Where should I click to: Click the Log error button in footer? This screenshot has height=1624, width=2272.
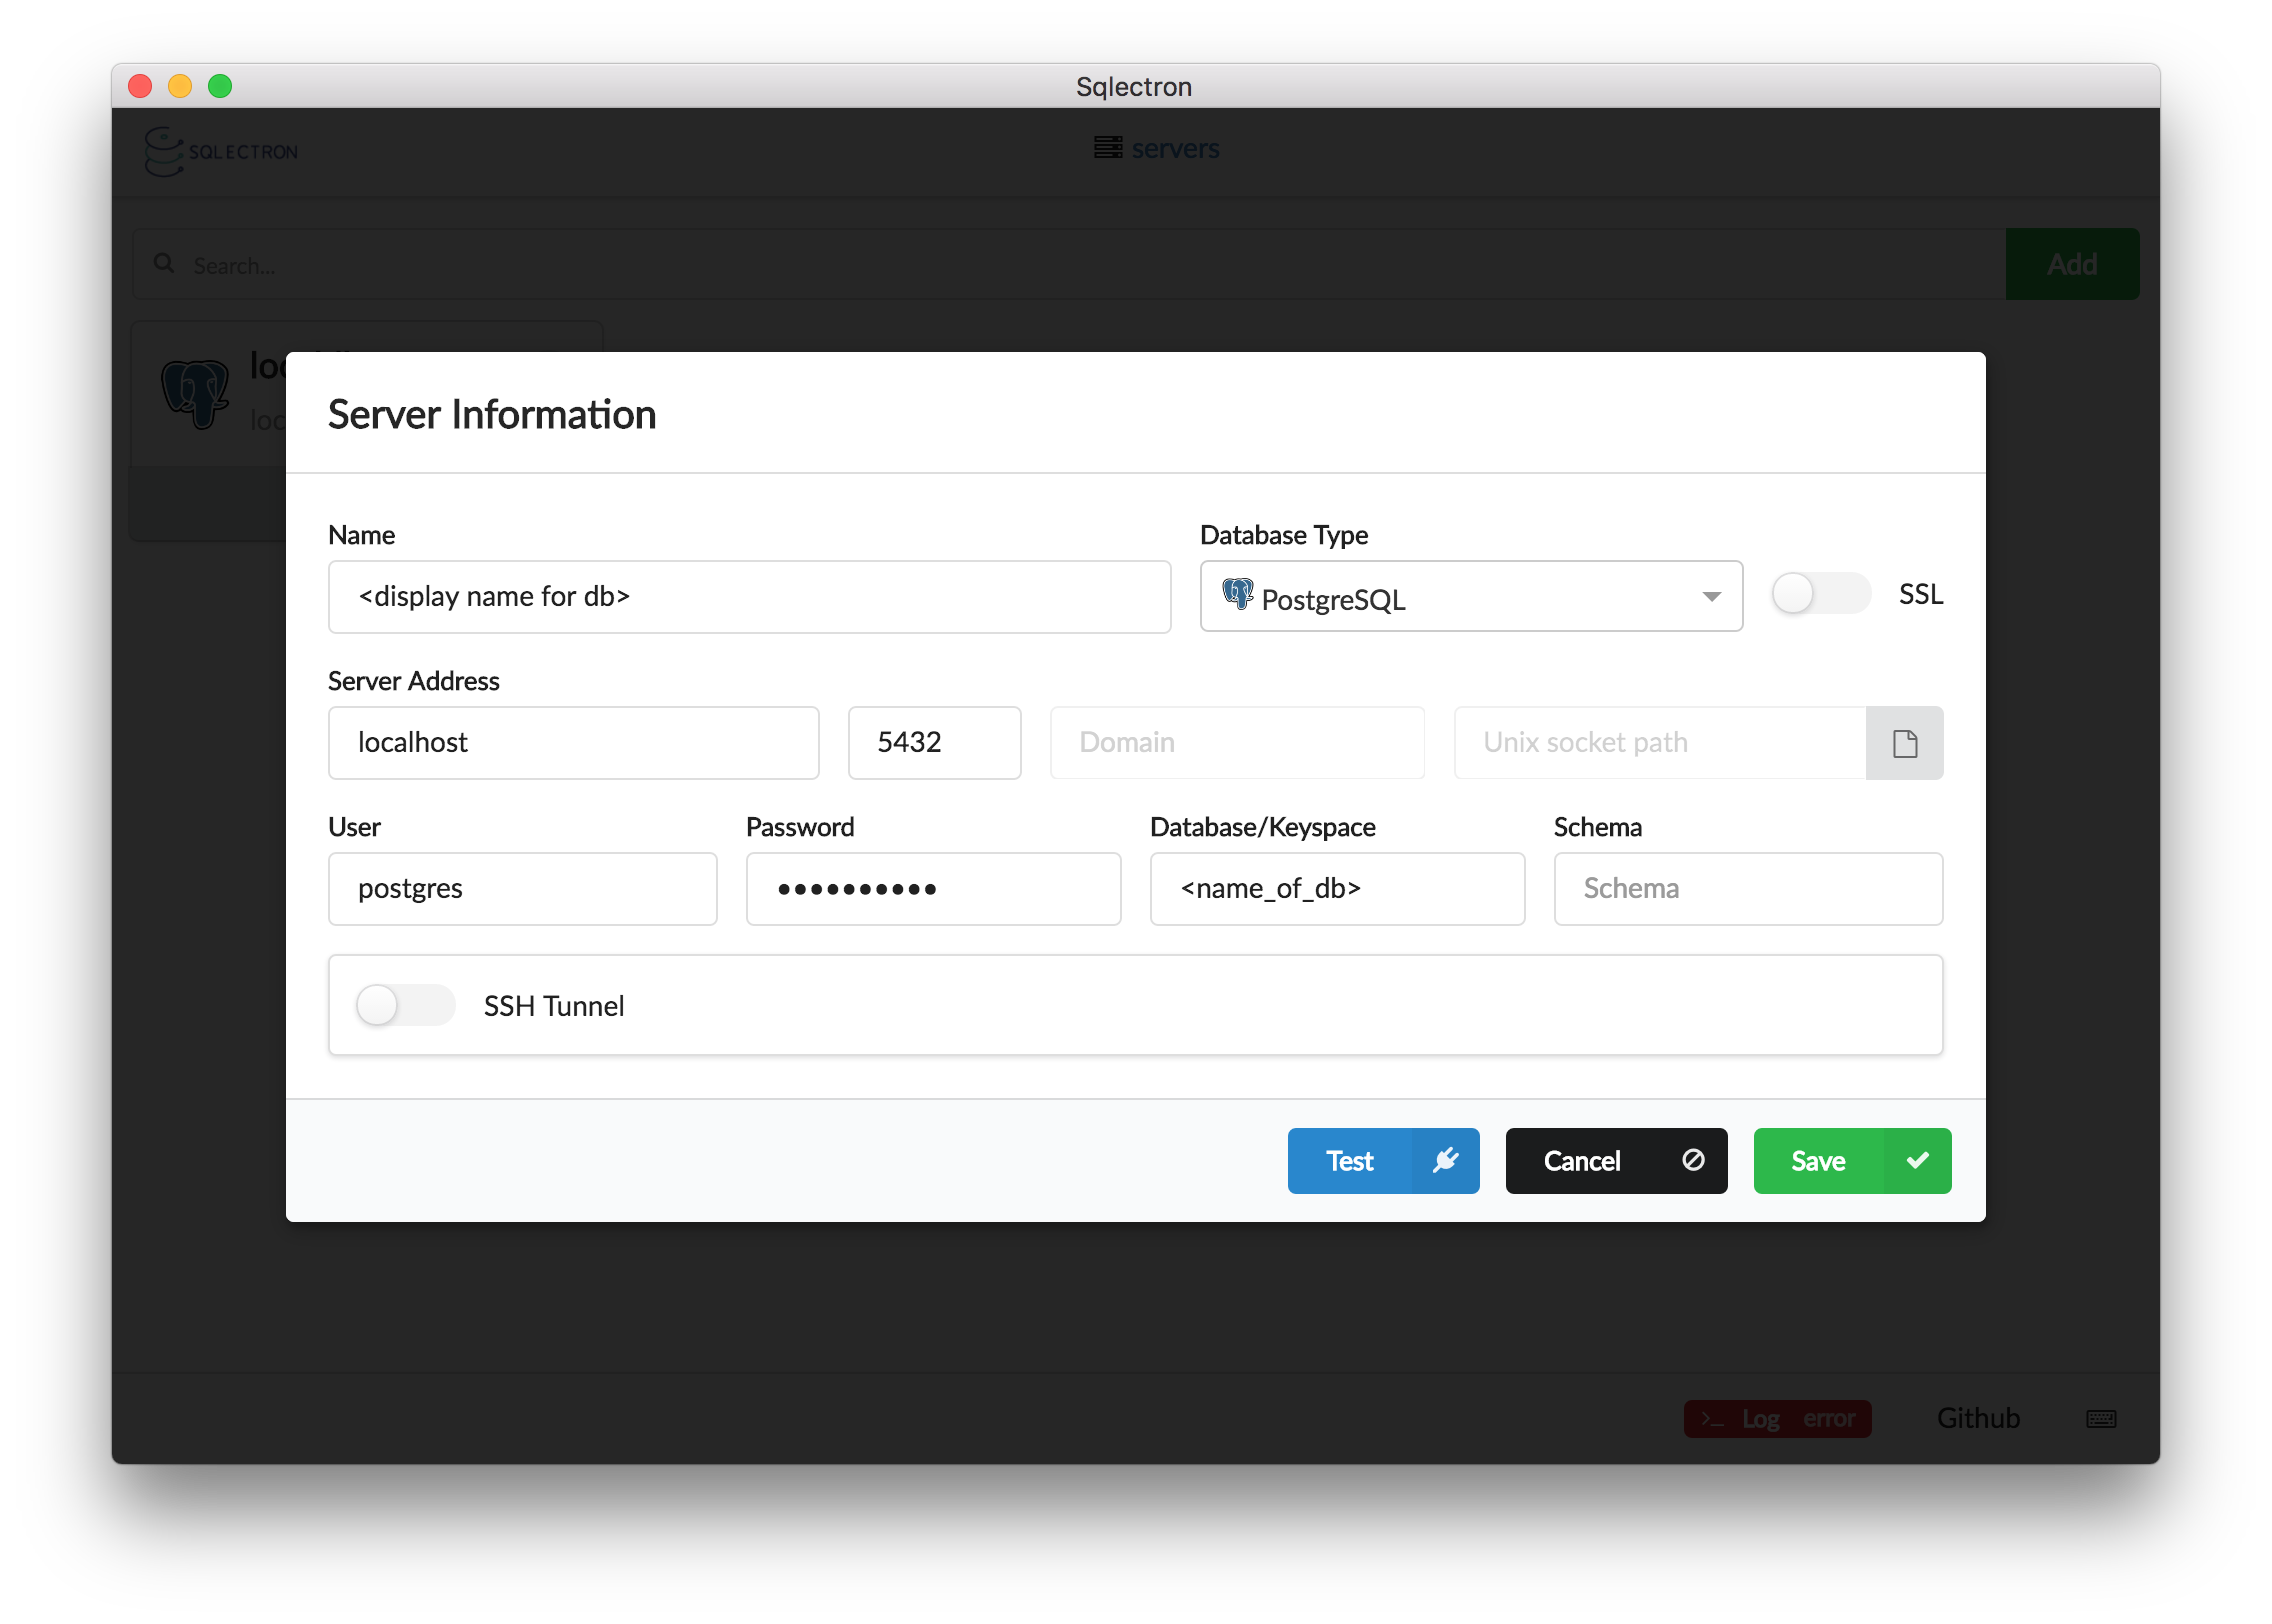tap(1777, 1419)
